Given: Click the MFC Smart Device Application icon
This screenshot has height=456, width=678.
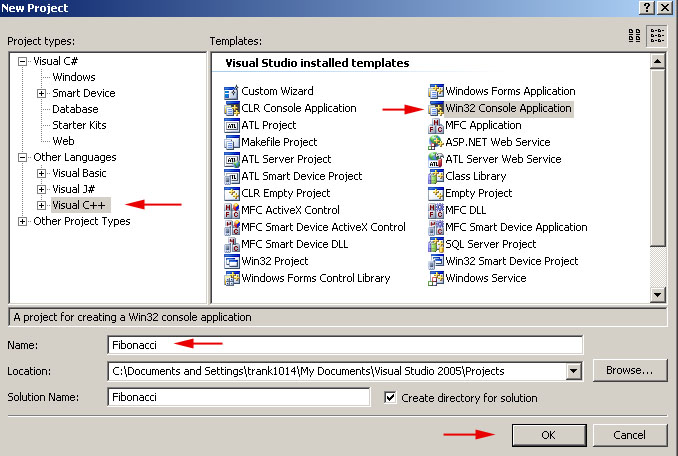Looking at the screenshot, I should (435, 227).
